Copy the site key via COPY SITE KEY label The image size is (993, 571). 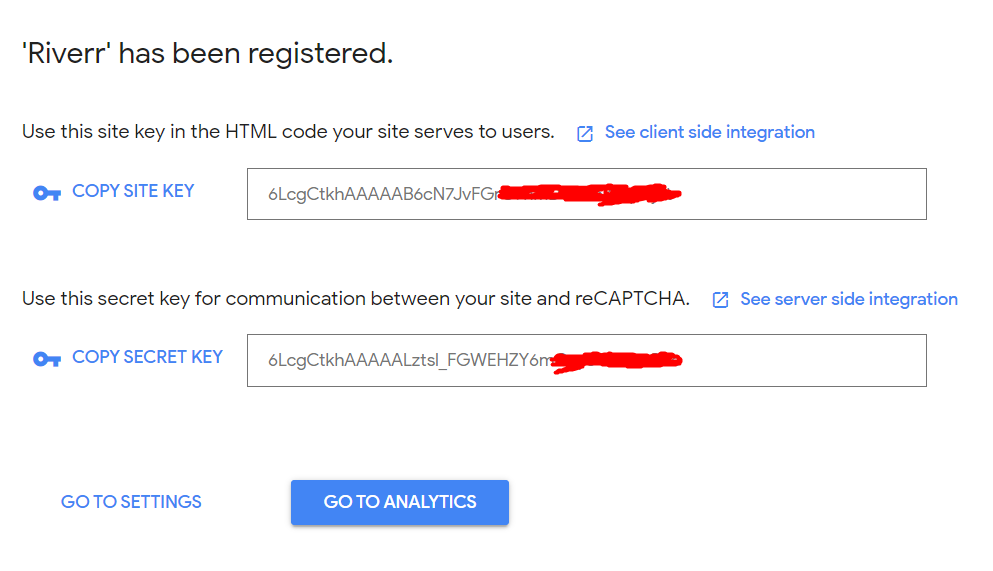coord(133,191)
